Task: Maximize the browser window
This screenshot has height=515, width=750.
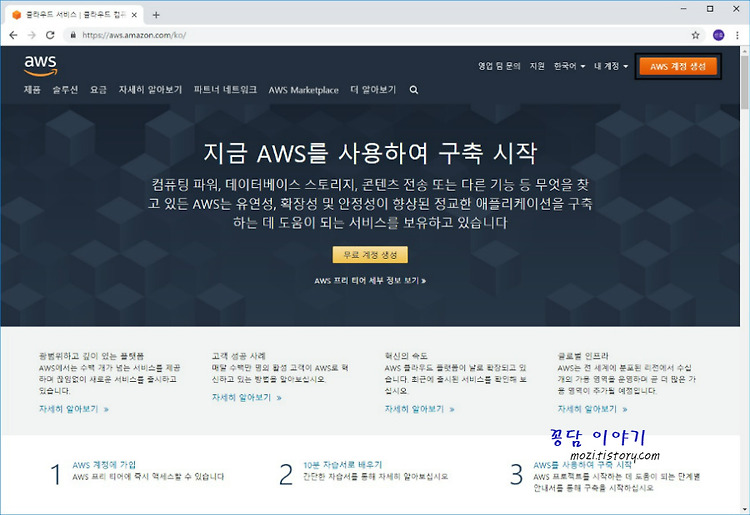Action: click(x=710, y=9)
